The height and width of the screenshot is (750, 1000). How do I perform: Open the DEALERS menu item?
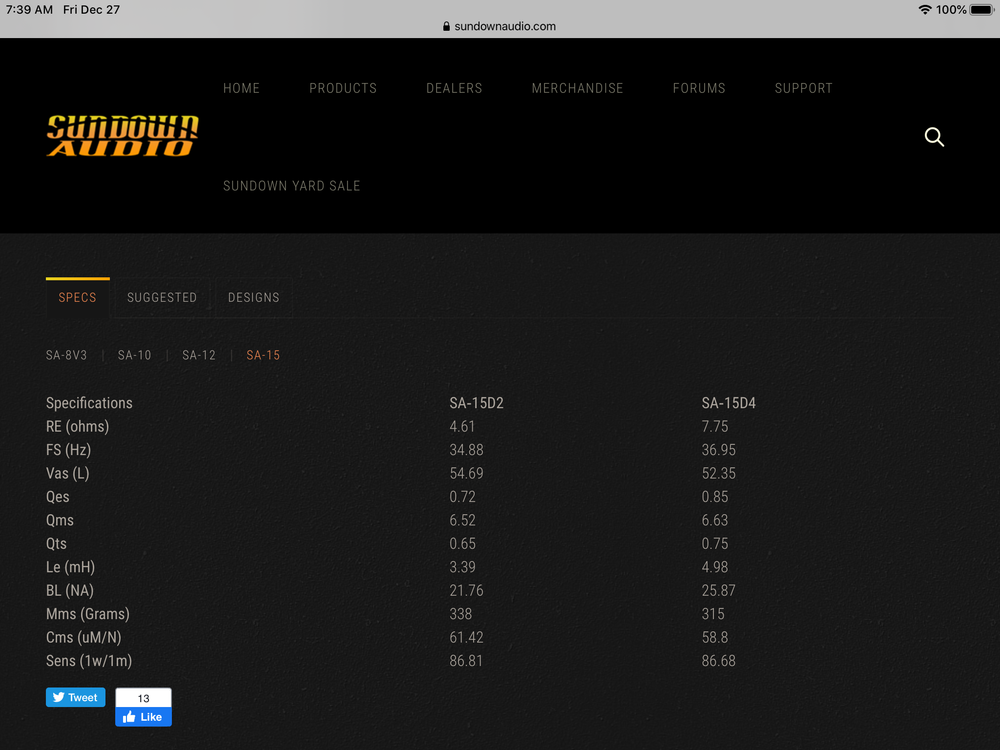click(x=454, y=88)
